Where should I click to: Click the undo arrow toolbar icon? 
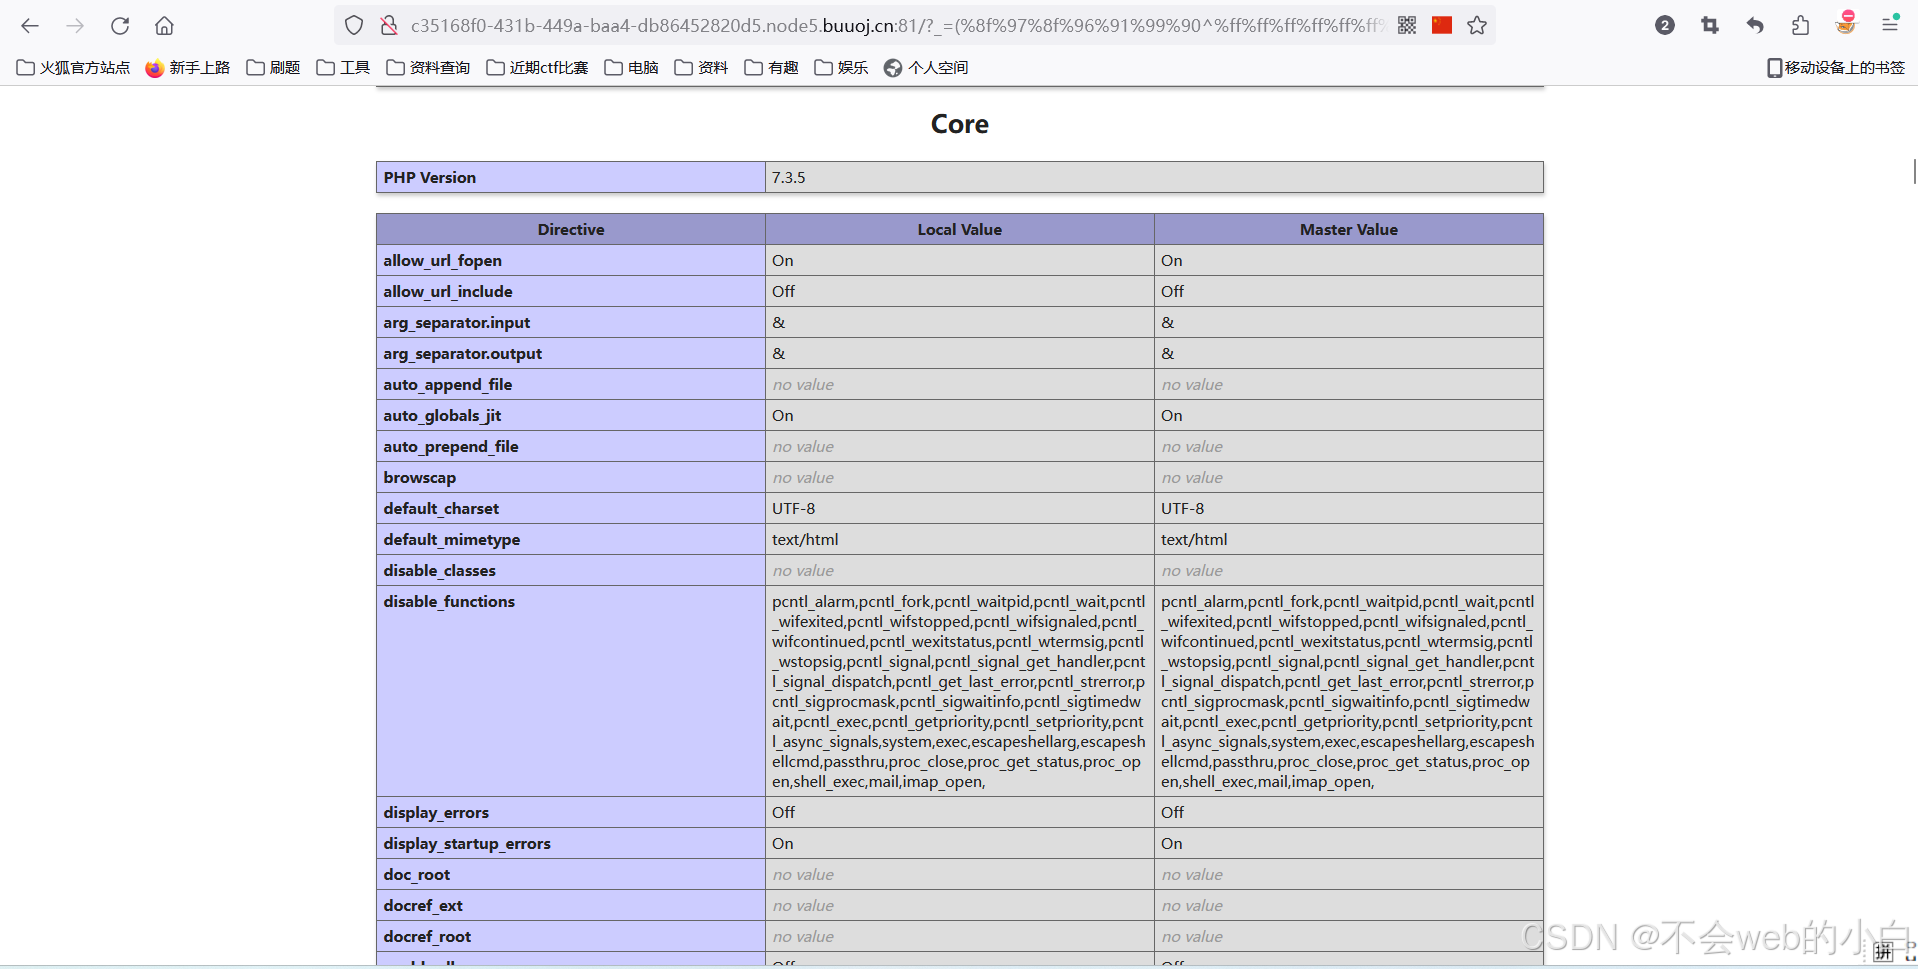(x=1755, y=26)
